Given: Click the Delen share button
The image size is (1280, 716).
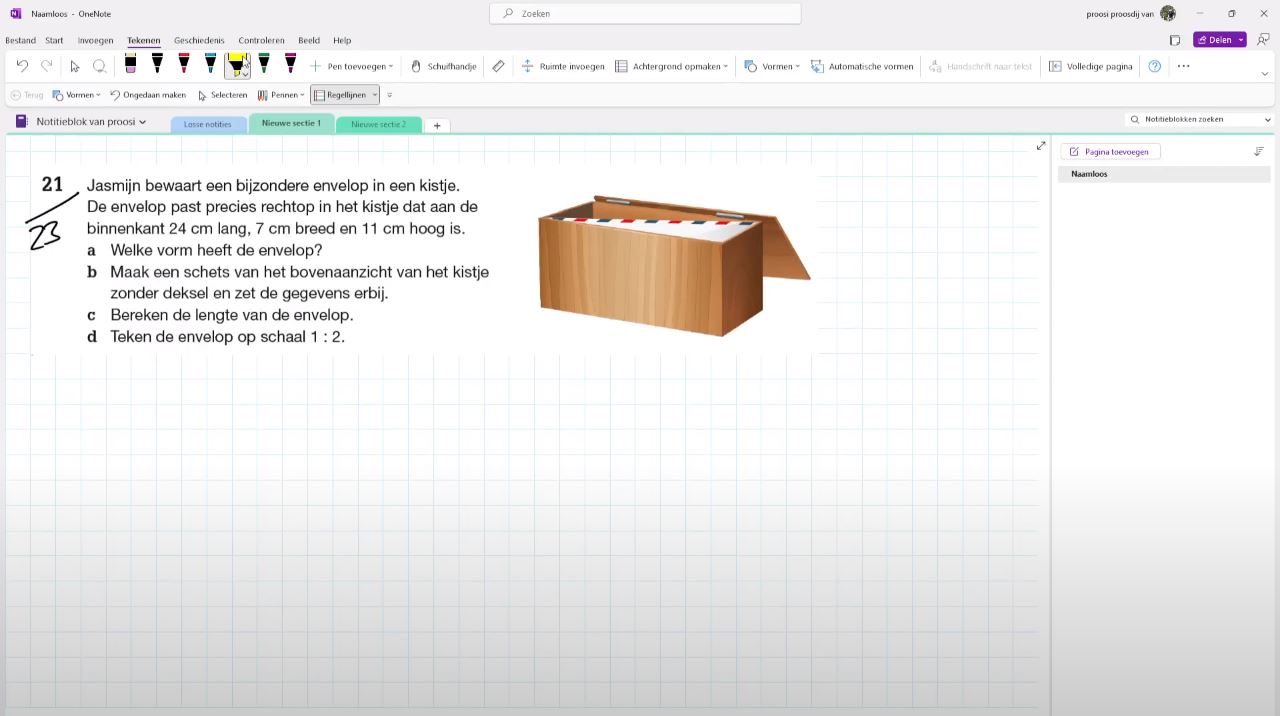Looking at the screenshot, I should 1214,40.
